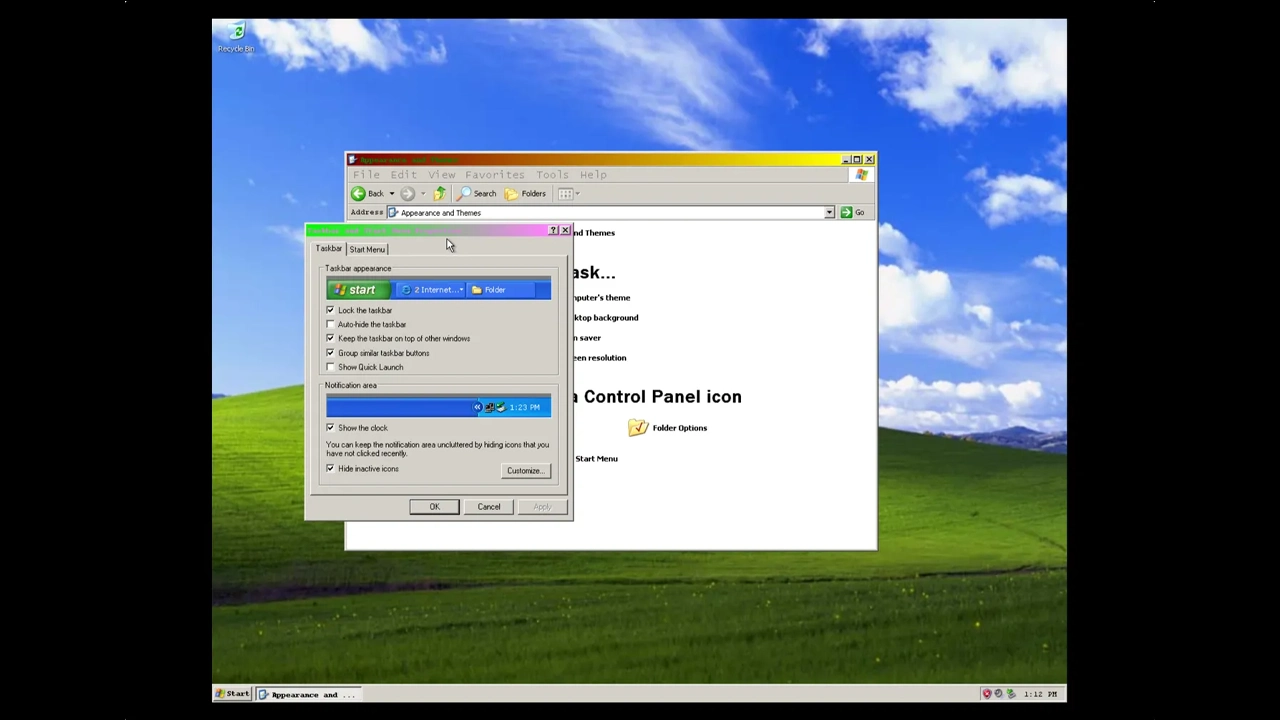1280x720 pixels.
Task: Open the Recycle Bin desktop icon
Action: click(x=236, y=36)
